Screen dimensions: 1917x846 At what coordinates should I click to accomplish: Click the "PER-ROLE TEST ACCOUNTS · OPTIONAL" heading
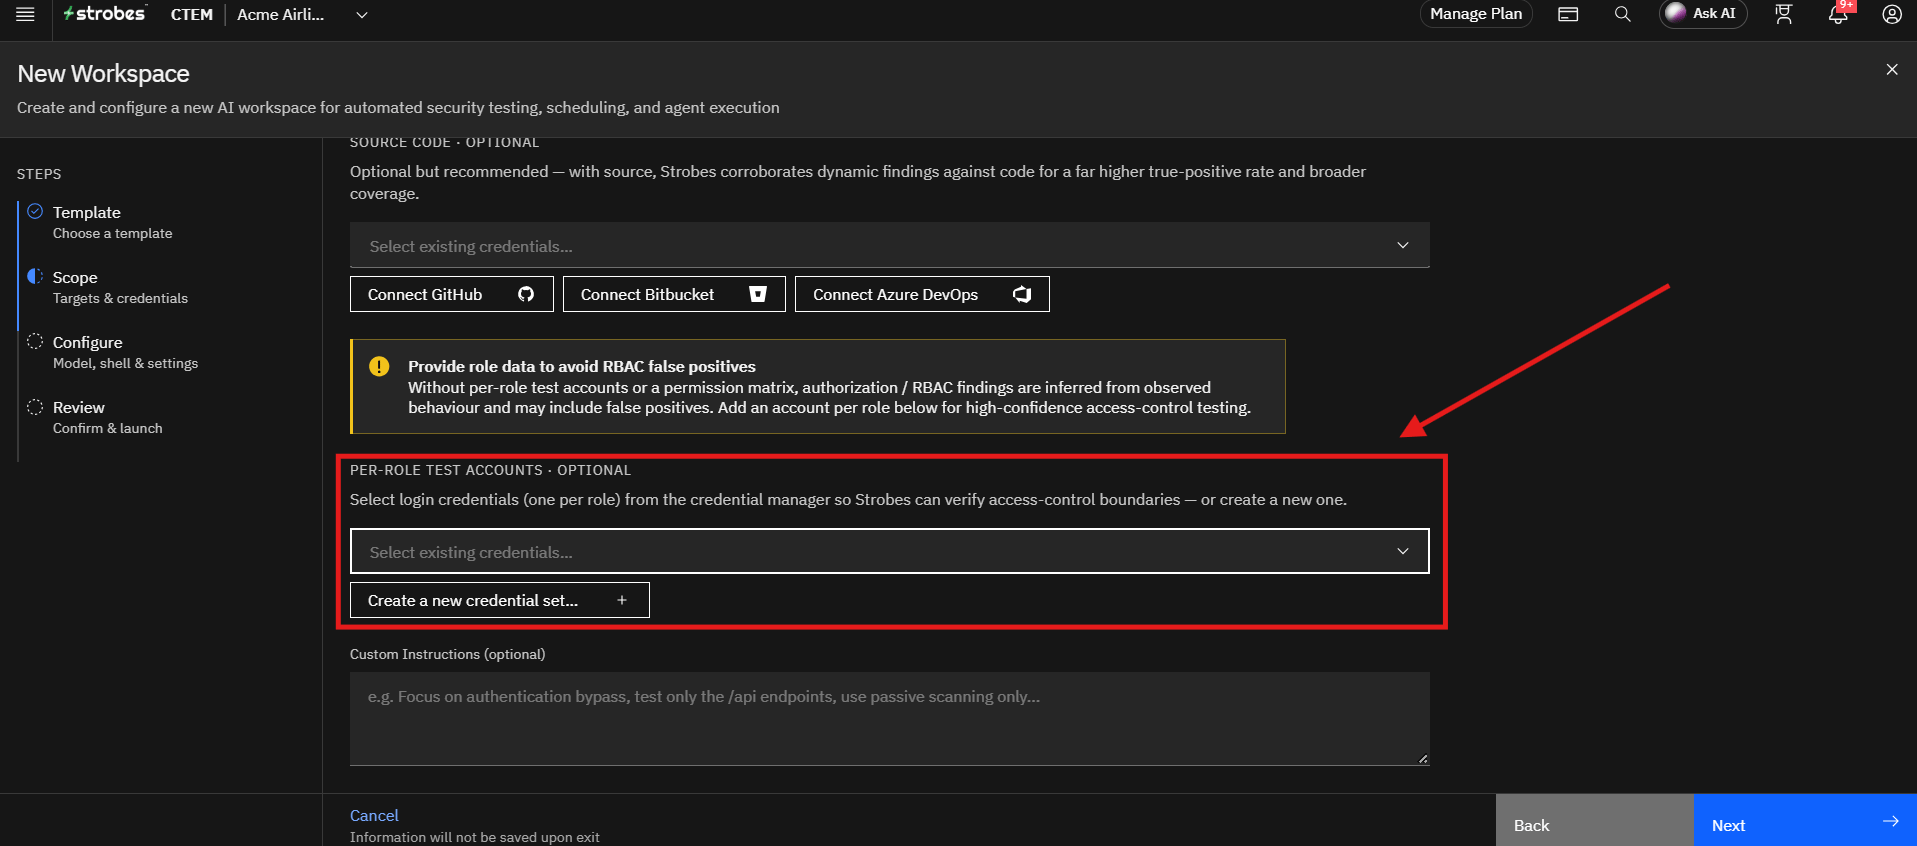tap(490, 470)
